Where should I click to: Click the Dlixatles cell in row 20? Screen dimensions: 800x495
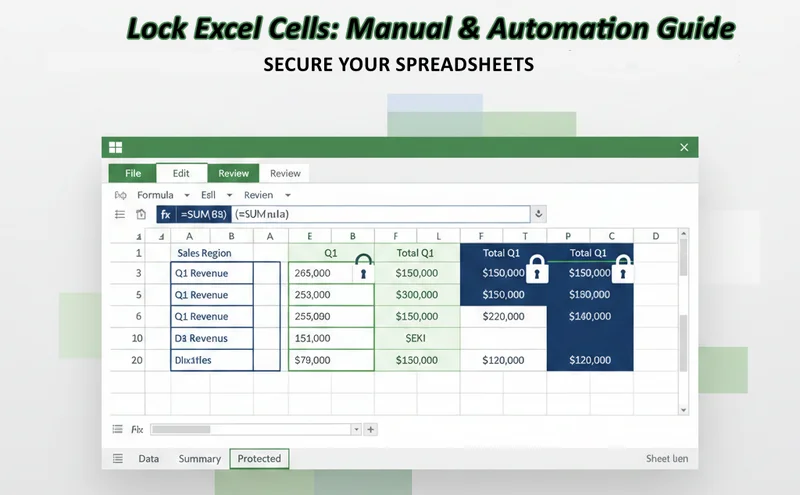tap(212, 360)
